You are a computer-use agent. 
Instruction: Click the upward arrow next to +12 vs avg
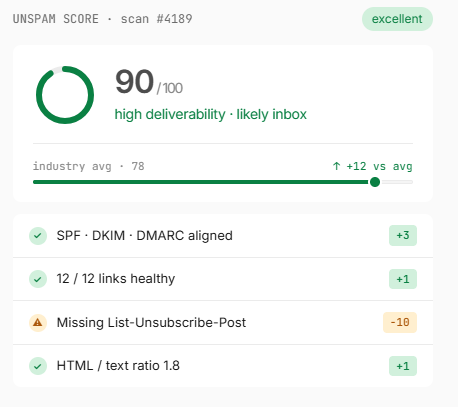(337, 166)
